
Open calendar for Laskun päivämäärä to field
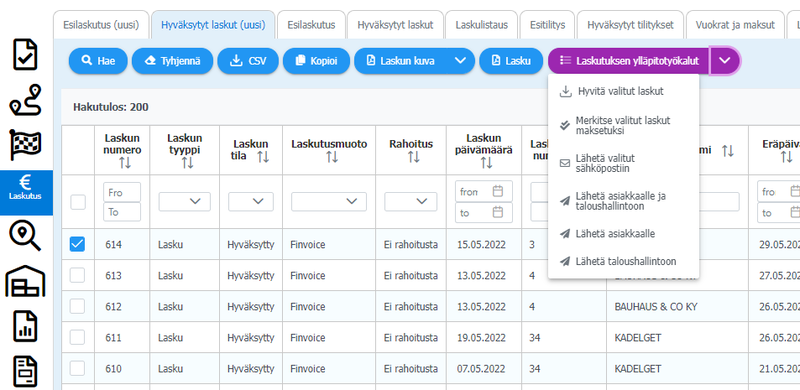point(498,212)
